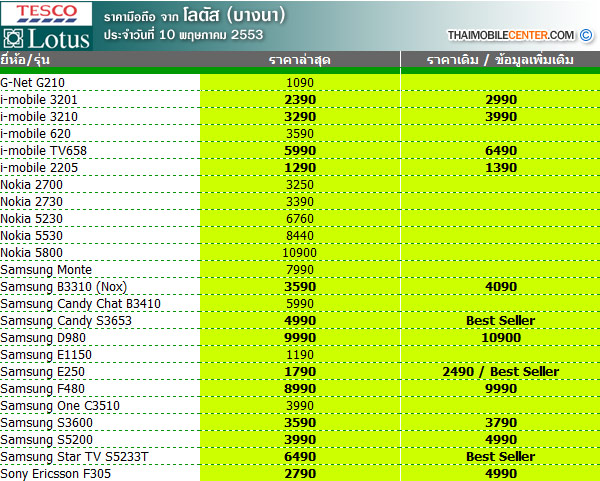Open the THAIMOBILECENTER.COM link

pyautogui.click(x=511, y=36)
